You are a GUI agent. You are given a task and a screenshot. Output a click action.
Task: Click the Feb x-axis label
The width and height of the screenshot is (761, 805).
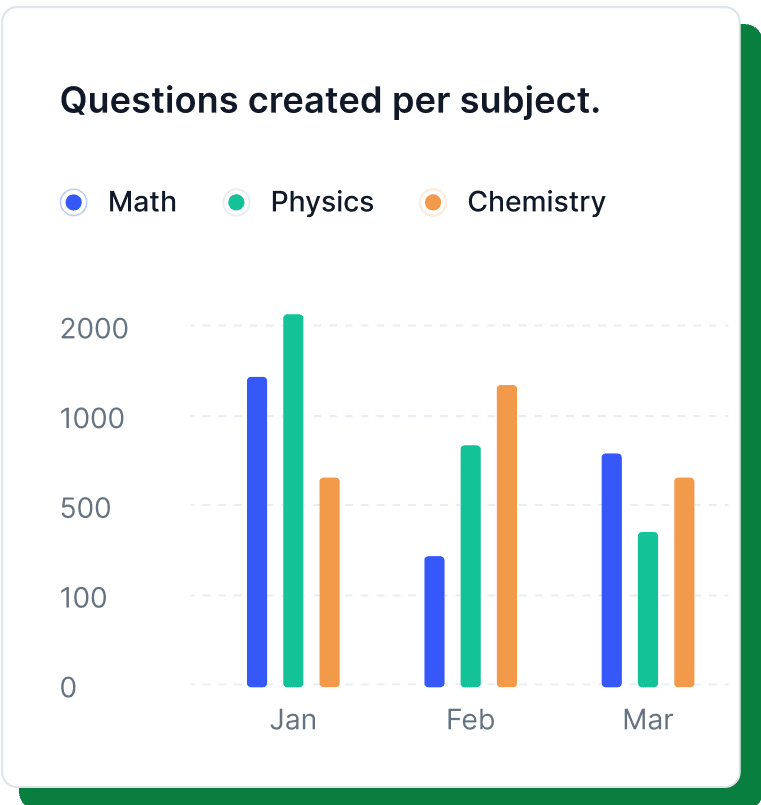[470, 720]
